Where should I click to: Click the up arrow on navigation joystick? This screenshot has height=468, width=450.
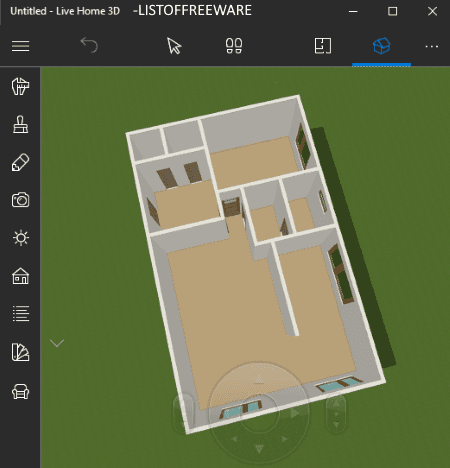point(259,379)
